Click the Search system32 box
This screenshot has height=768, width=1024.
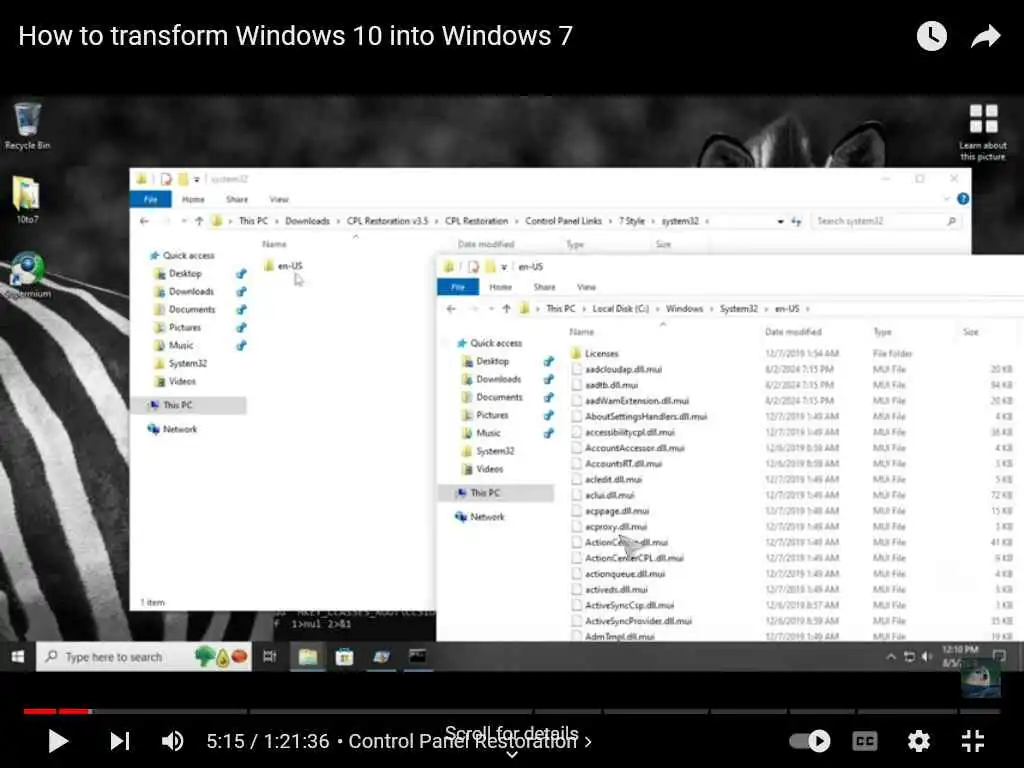coord(886,221)
